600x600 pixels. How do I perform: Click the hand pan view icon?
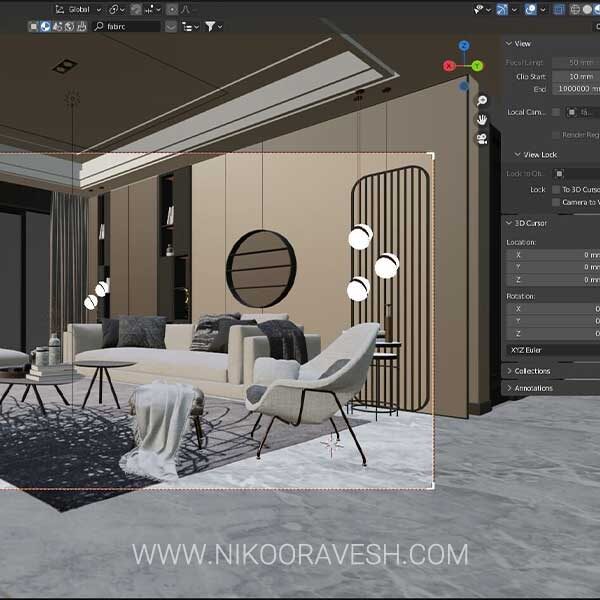tap(482, 119)
